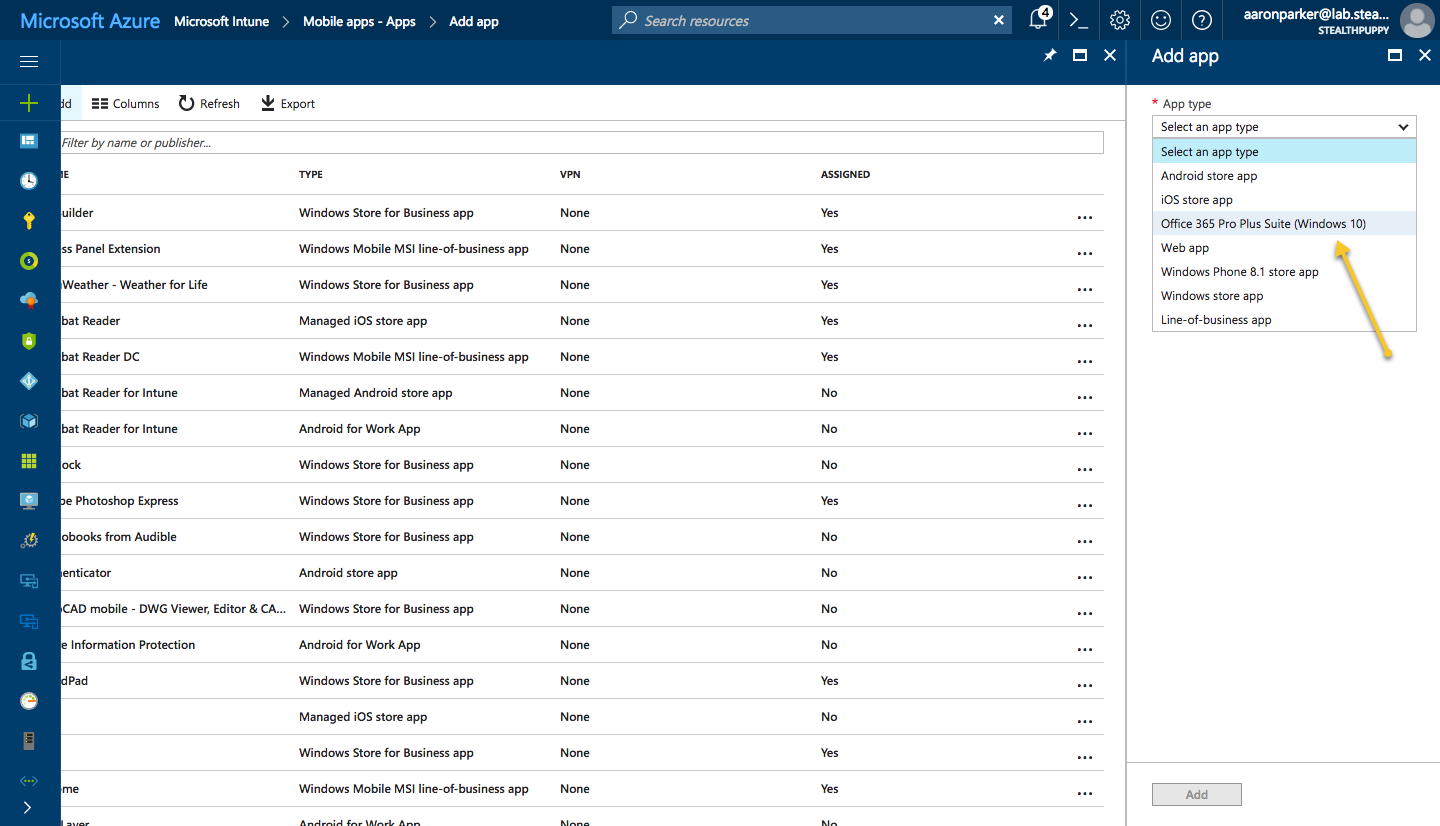Click the smiley feedback icon

(x=1161, y=20)
